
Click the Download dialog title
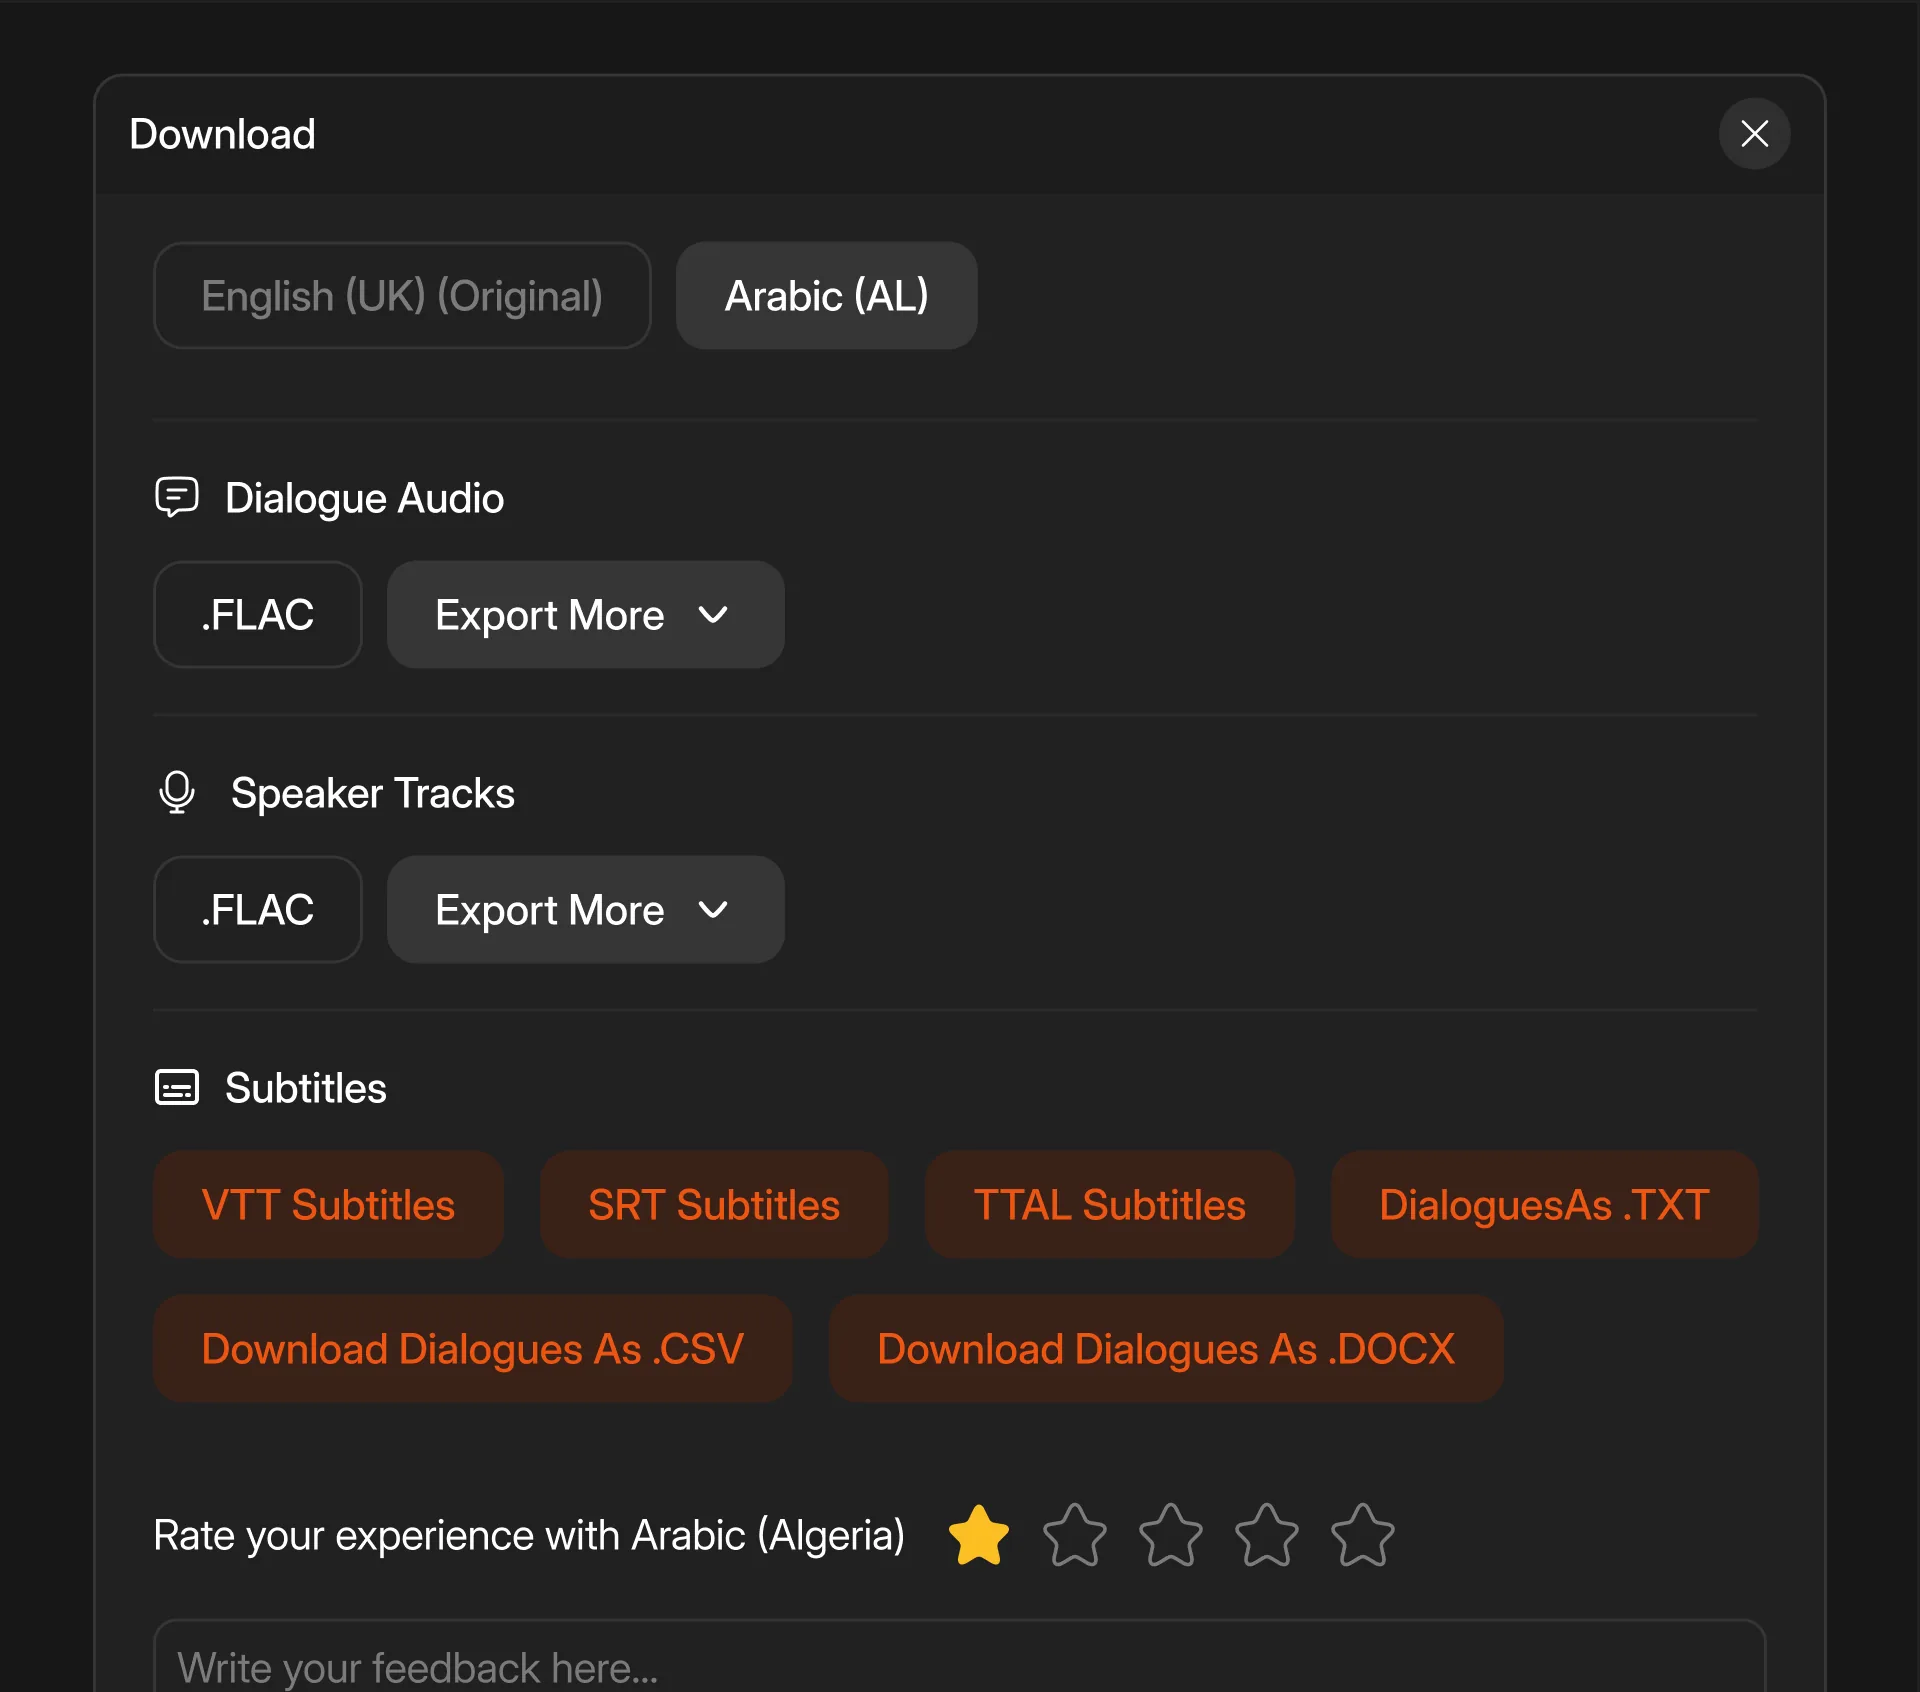click(223, 134)
